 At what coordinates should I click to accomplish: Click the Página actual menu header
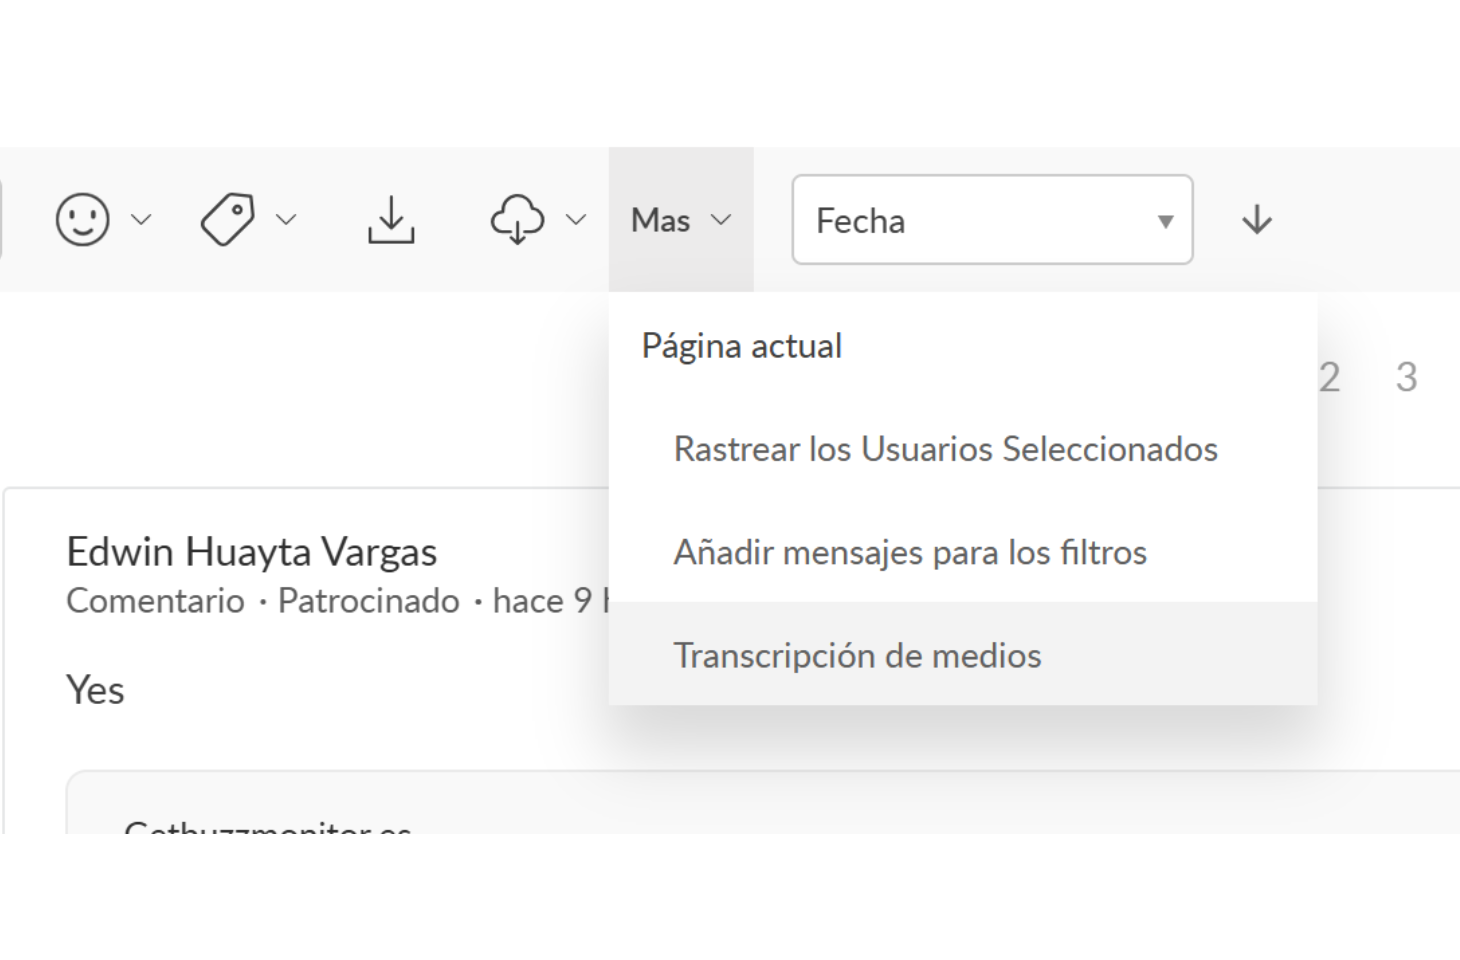tap(741, 346)
